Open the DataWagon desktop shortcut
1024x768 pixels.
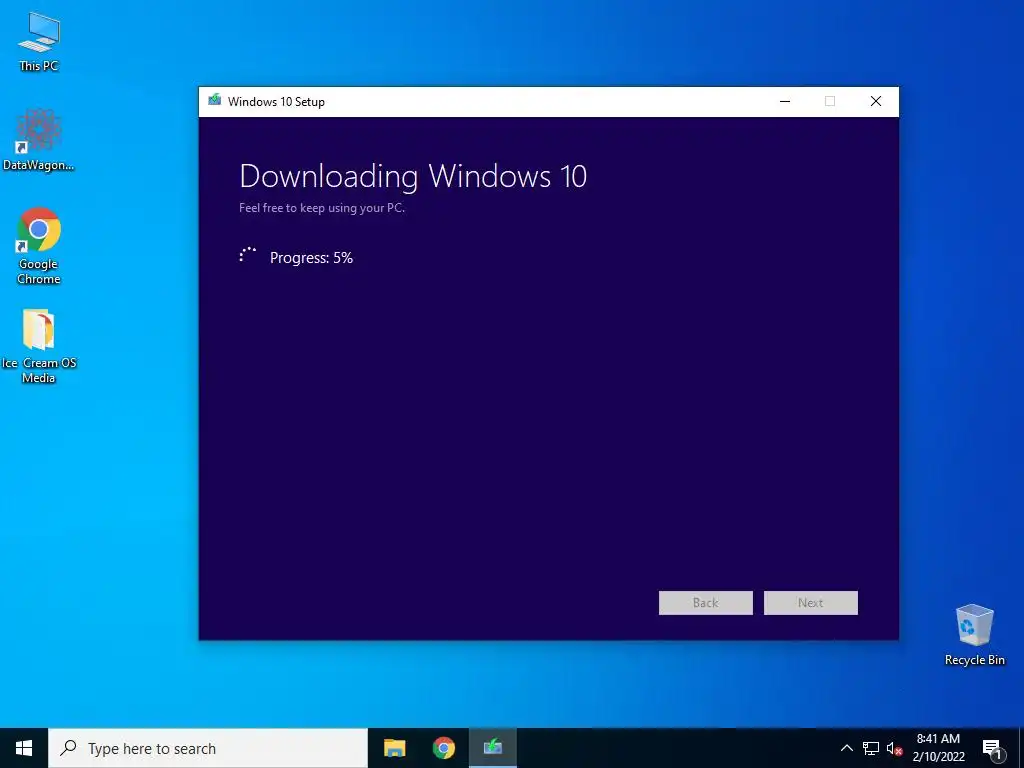pyautogui.click(x=39, y=140)
